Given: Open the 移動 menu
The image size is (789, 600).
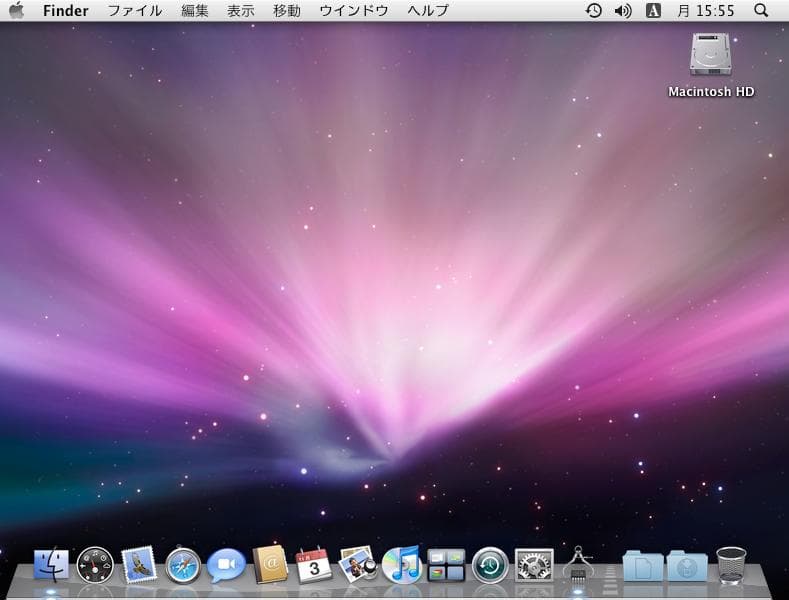Looking at the screenshot, I should click(287, 11).
